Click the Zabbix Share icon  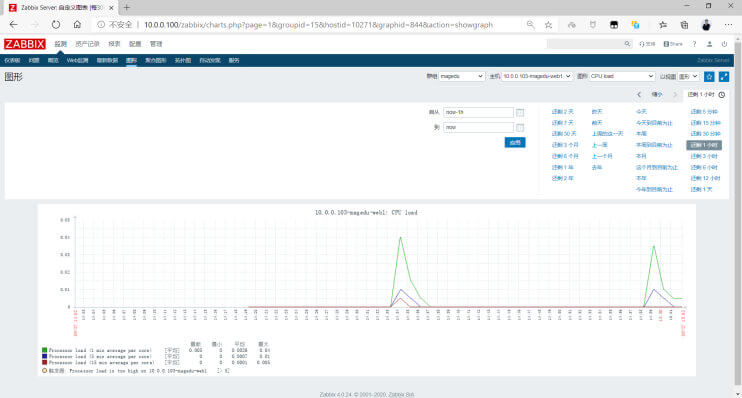(673, 44)
